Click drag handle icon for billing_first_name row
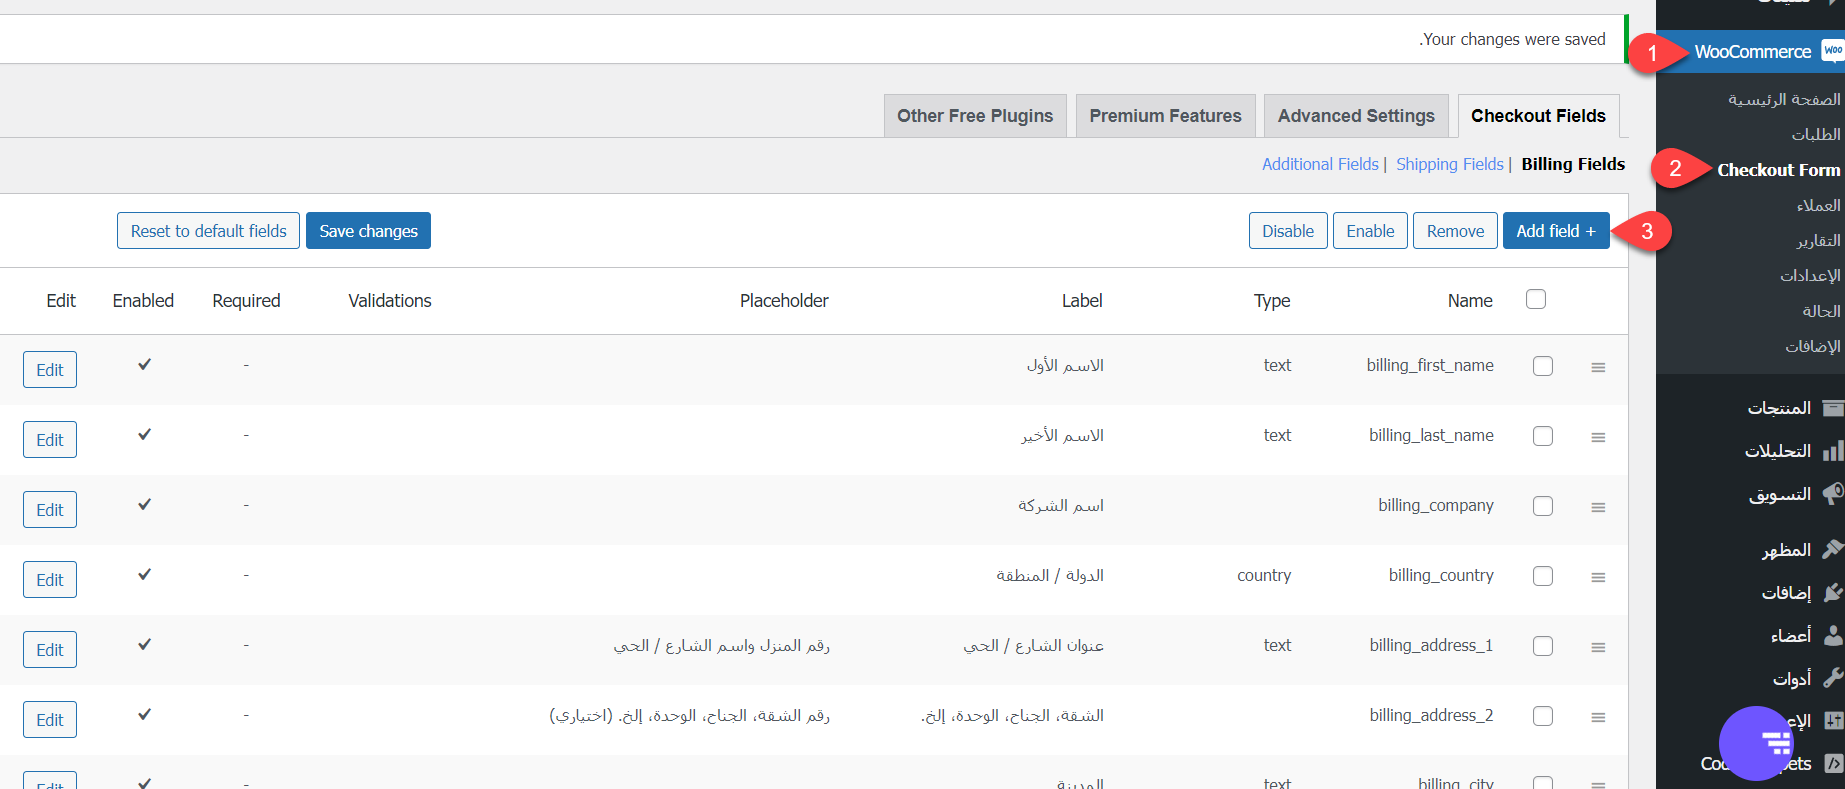The image size is (1845, 789). point(1598,368)
